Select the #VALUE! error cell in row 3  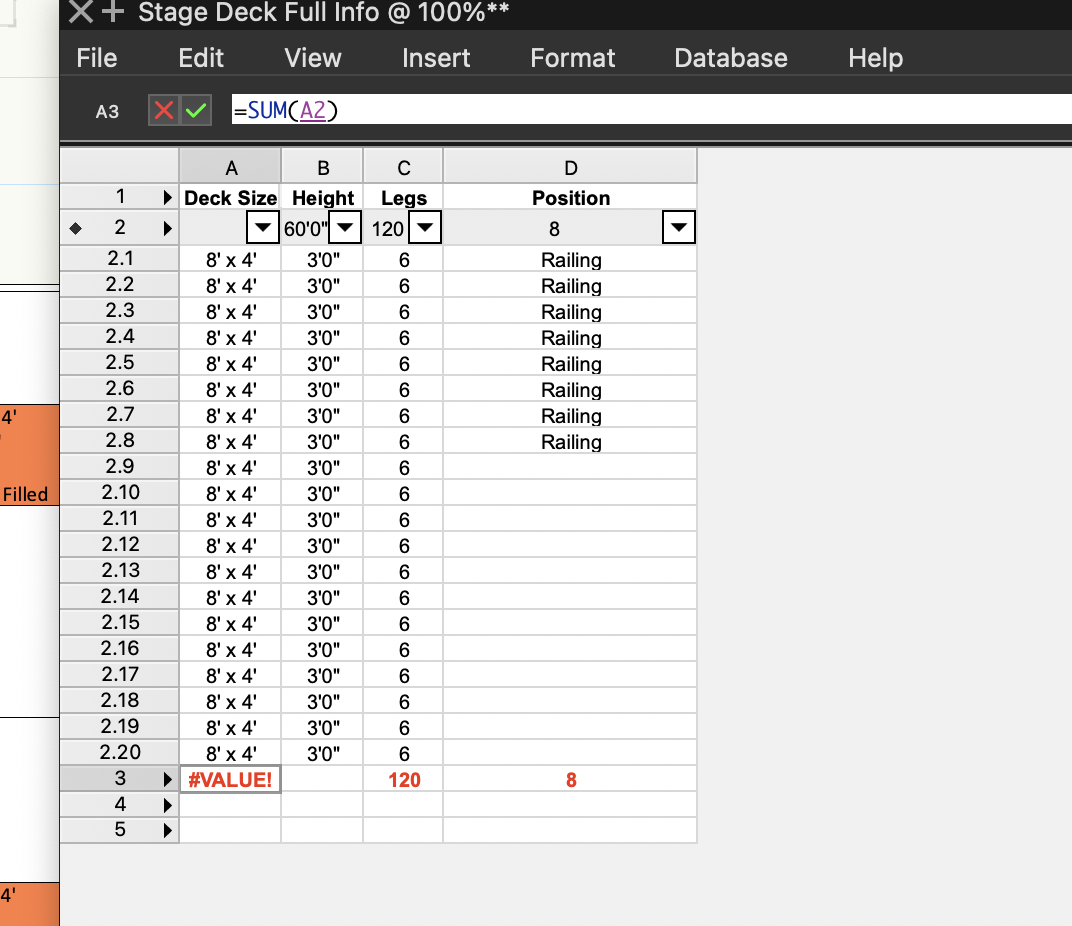pos(230,778)
